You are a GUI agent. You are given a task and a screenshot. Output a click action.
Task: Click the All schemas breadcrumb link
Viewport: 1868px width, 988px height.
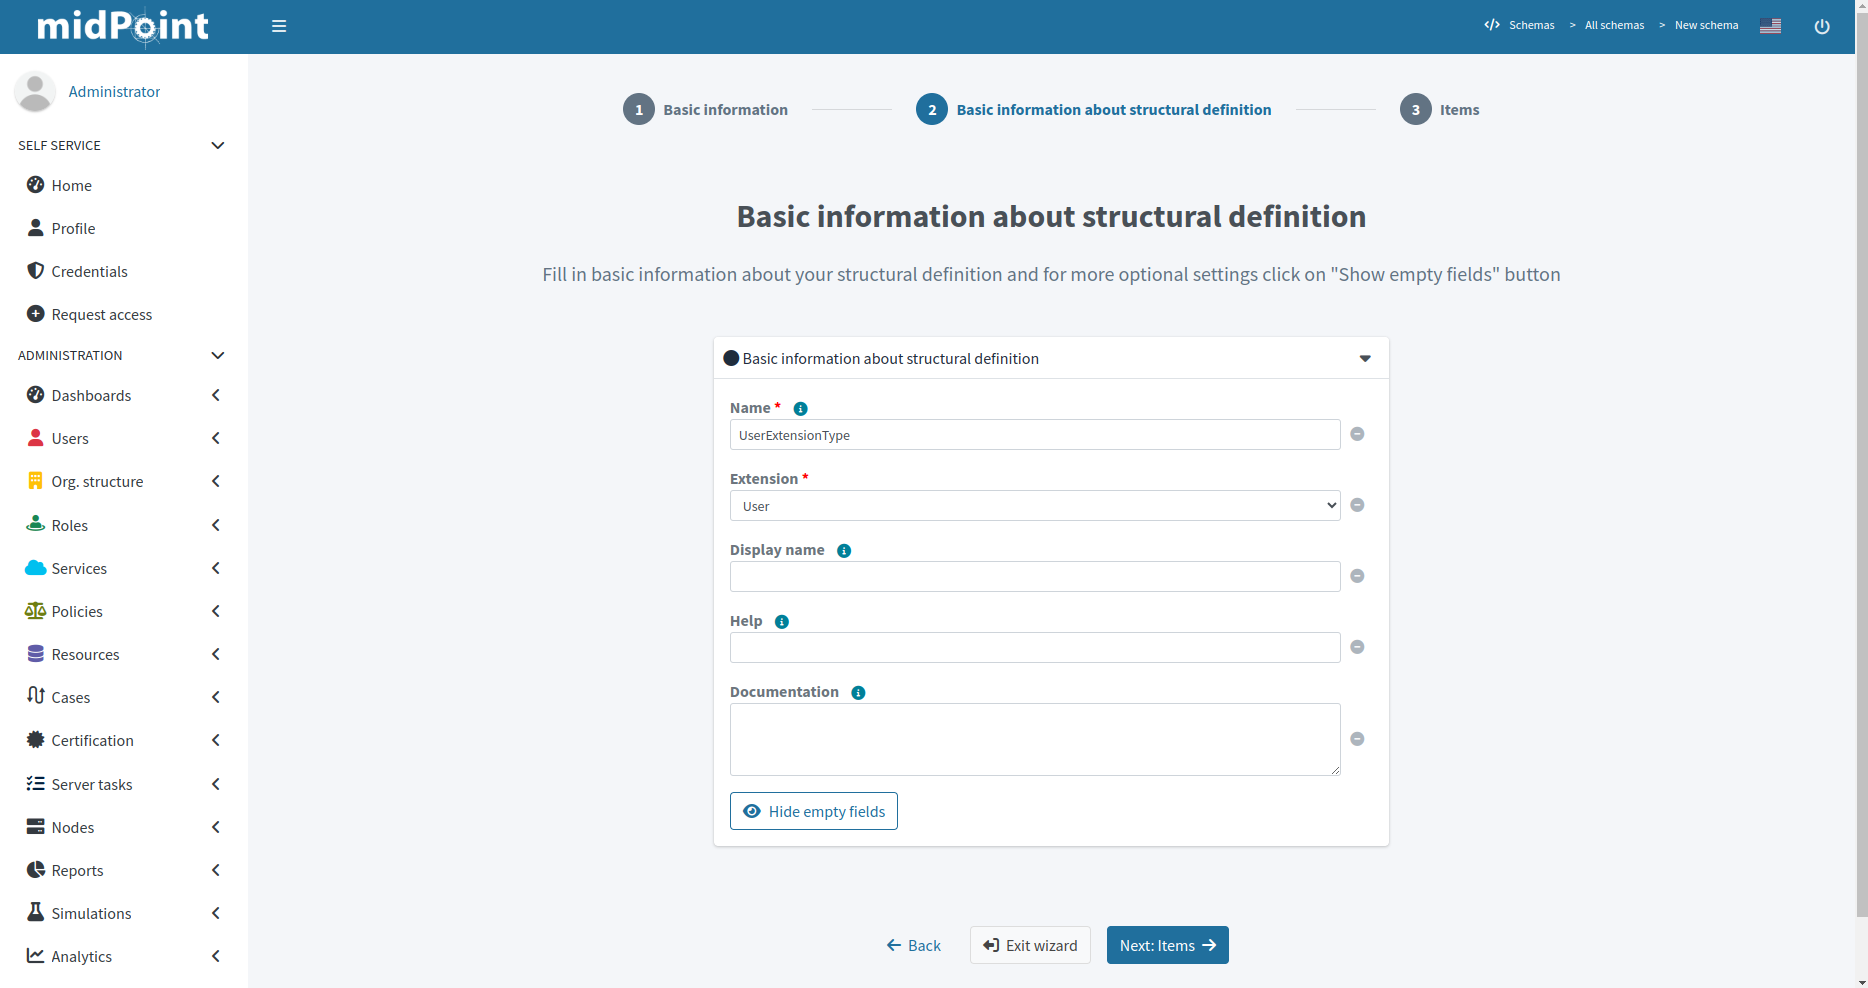[x=1614, y=26]
